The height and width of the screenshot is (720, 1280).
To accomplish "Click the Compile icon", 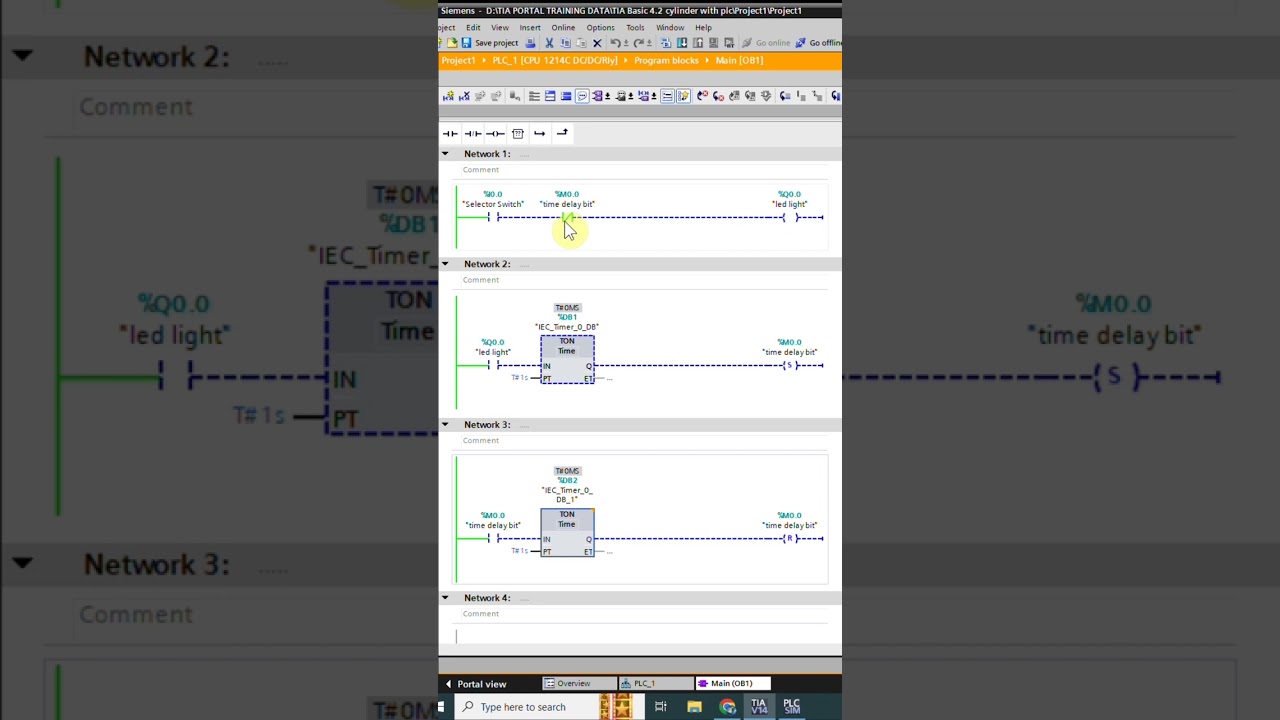I will (x=666, y=43).
